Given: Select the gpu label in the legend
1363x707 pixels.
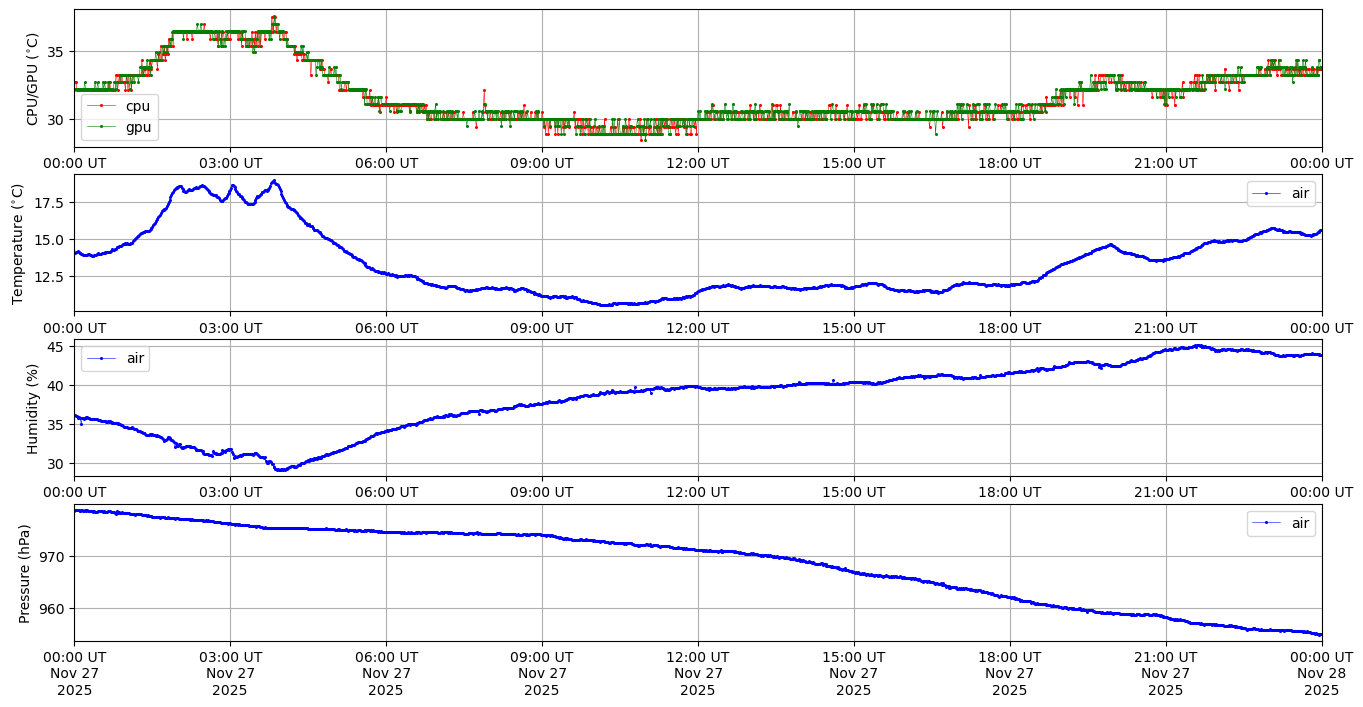Looking at the screenshot, I should click(138, 126).
